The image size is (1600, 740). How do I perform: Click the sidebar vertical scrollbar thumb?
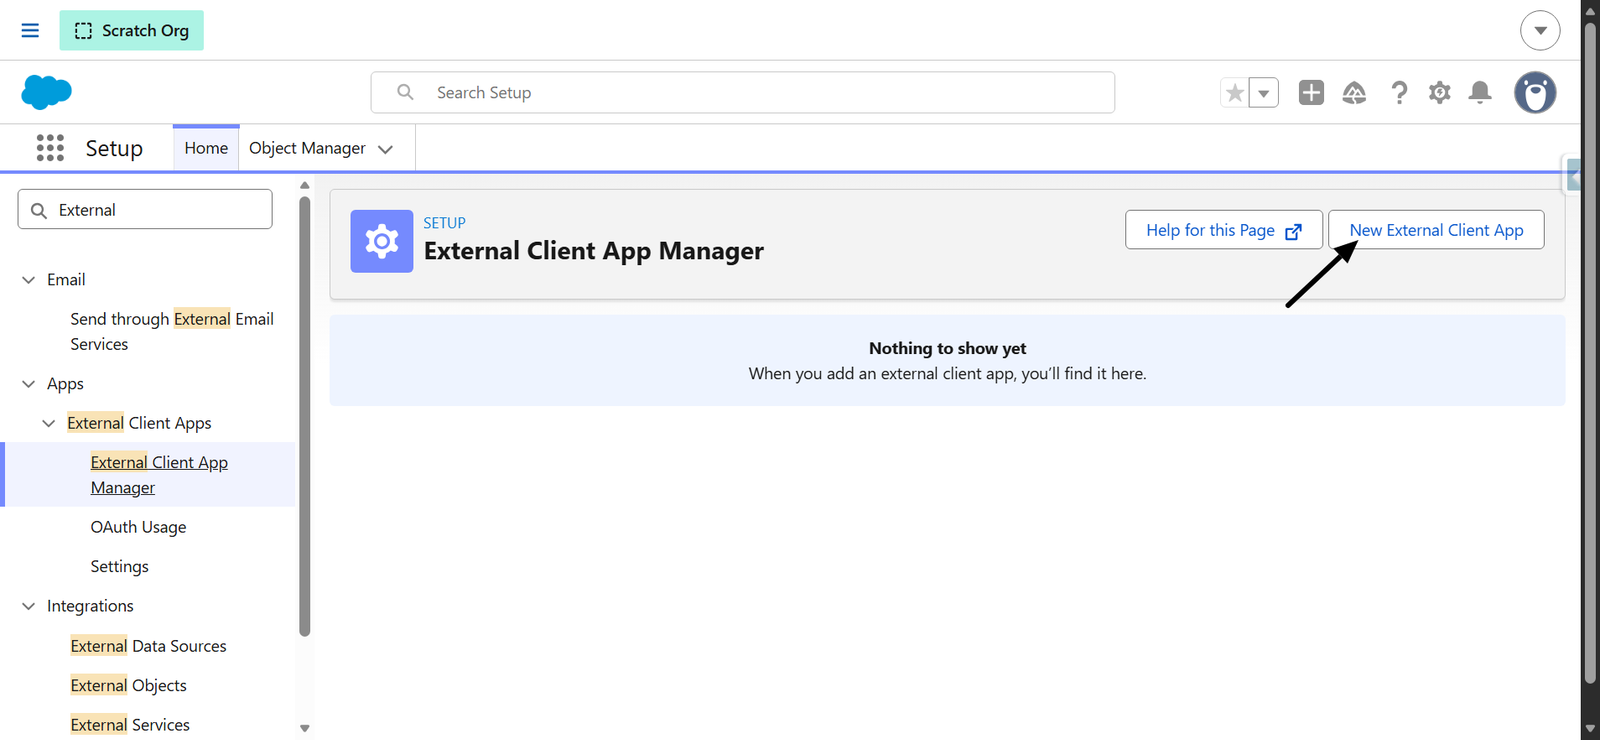305,416
